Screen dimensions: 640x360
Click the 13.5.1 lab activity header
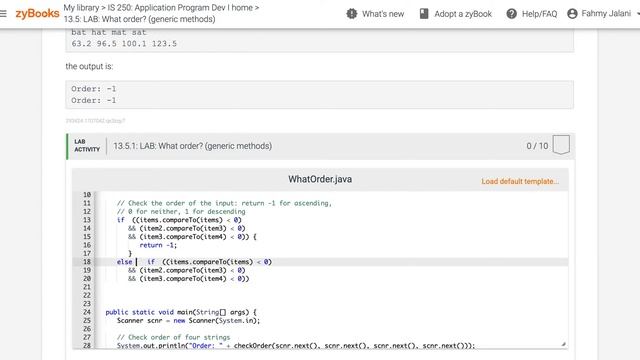pos(193,146)
